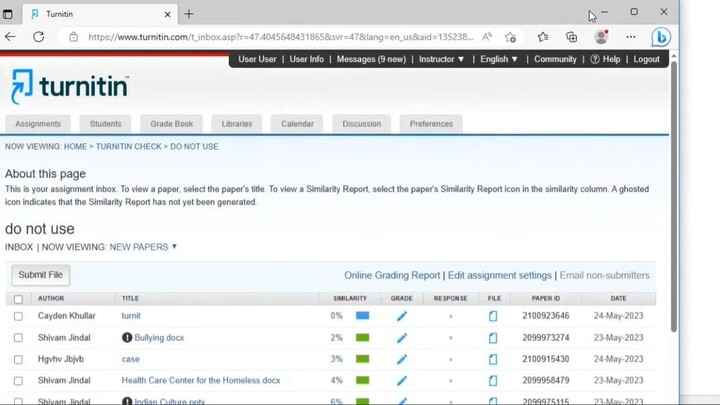Tick the select-all checkbox in the table header
Image resolution: width=720 pixels, height=405 pixels.
pyautogui.click(x=18, y=299)
